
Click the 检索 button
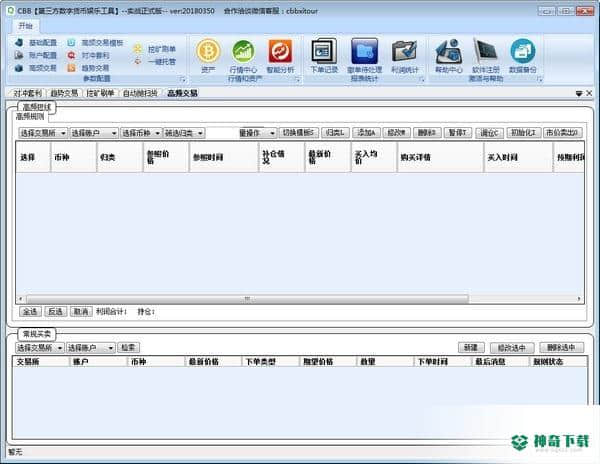[128, 348]
